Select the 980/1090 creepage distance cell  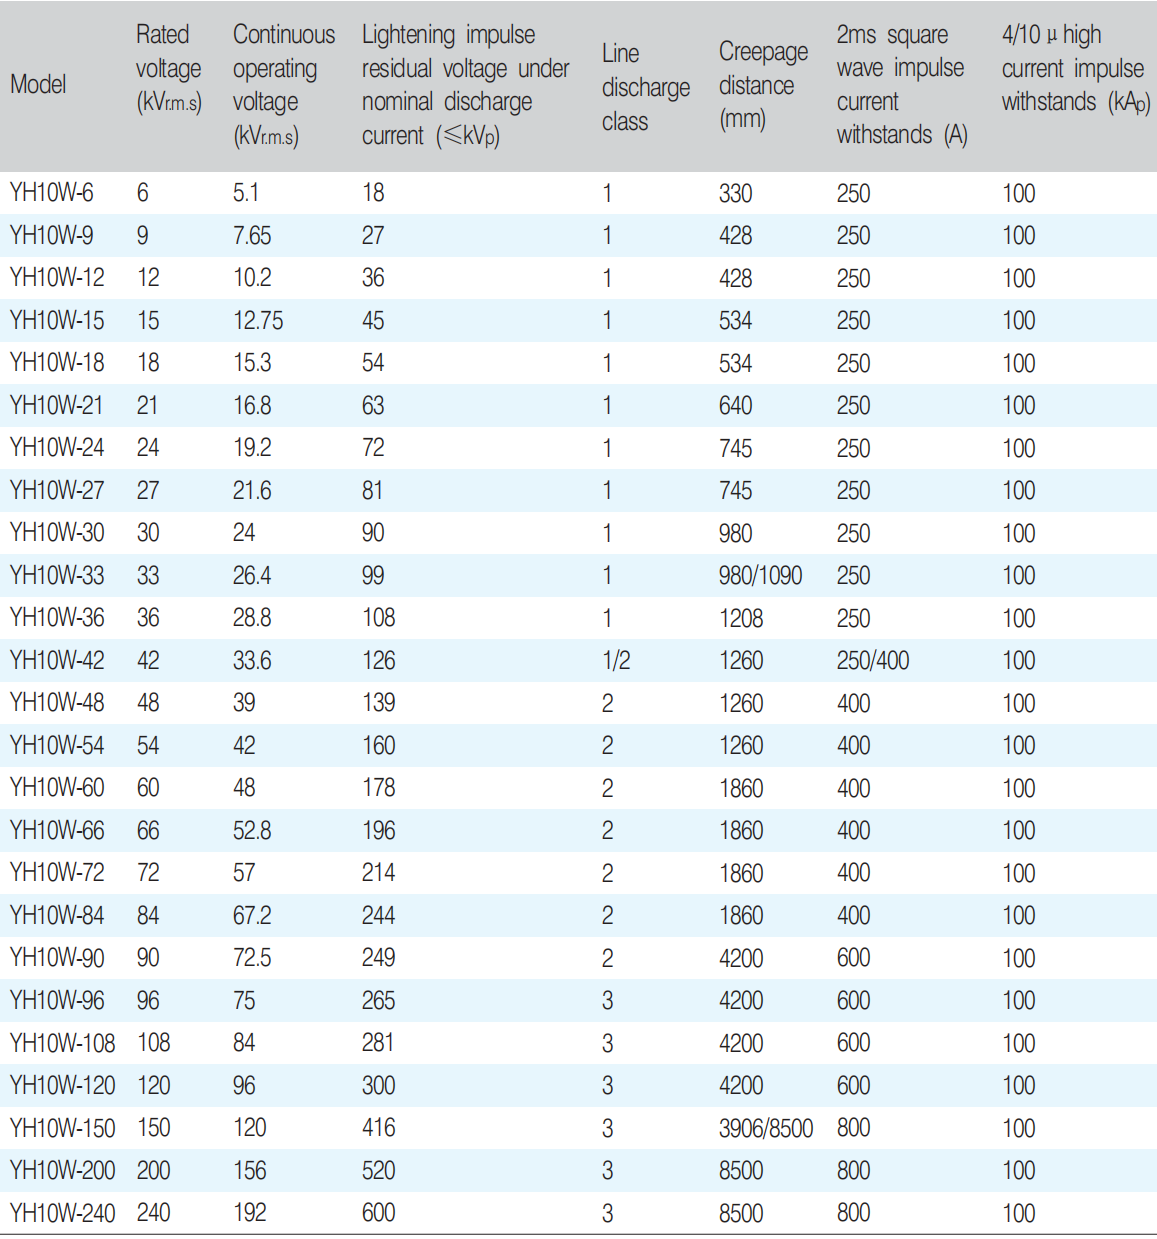(x=760, y=575)
